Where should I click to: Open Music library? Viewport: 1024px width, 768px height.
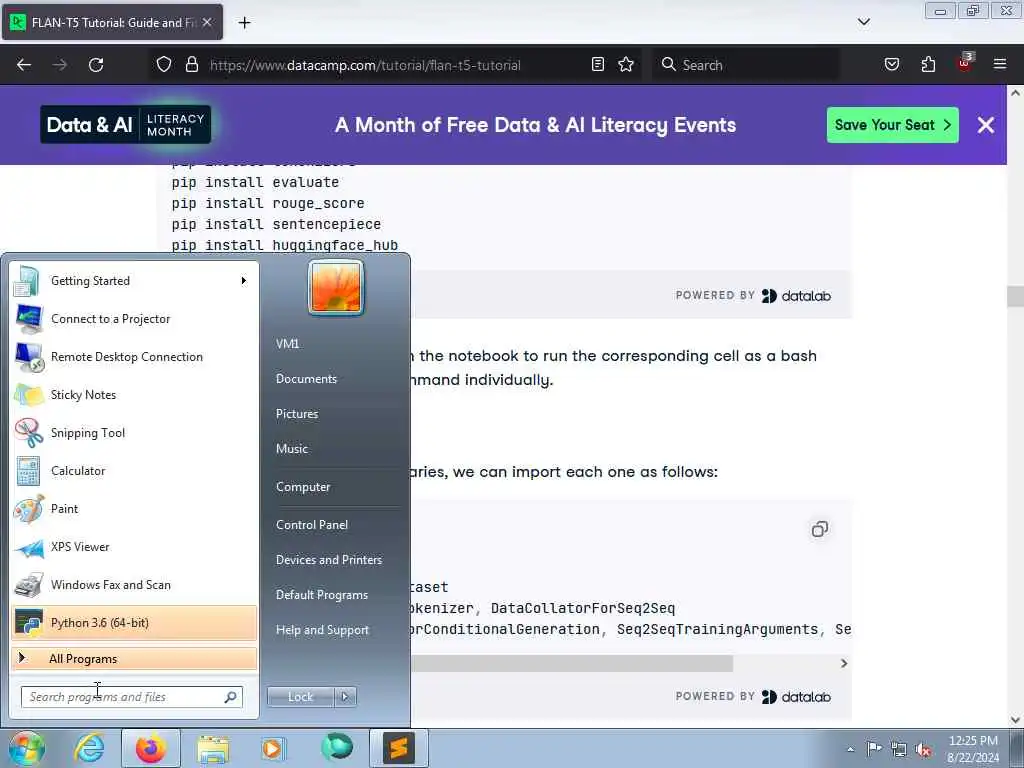click(292, 449)
